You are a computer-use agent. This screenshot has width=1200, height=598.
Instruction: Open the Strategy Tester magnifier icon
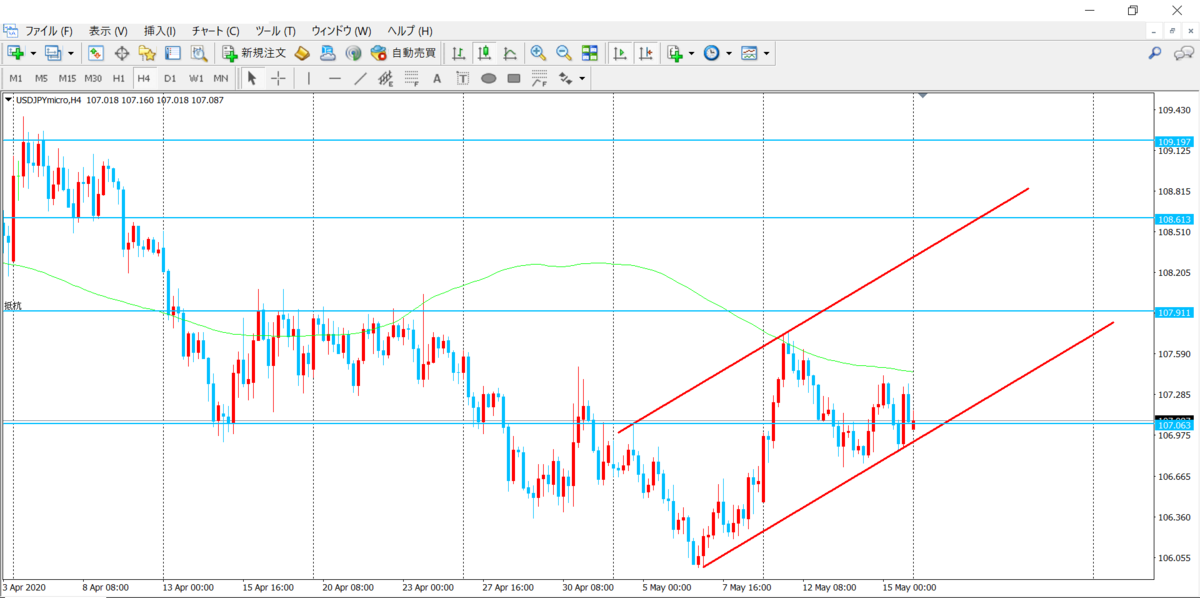point(198,53)
